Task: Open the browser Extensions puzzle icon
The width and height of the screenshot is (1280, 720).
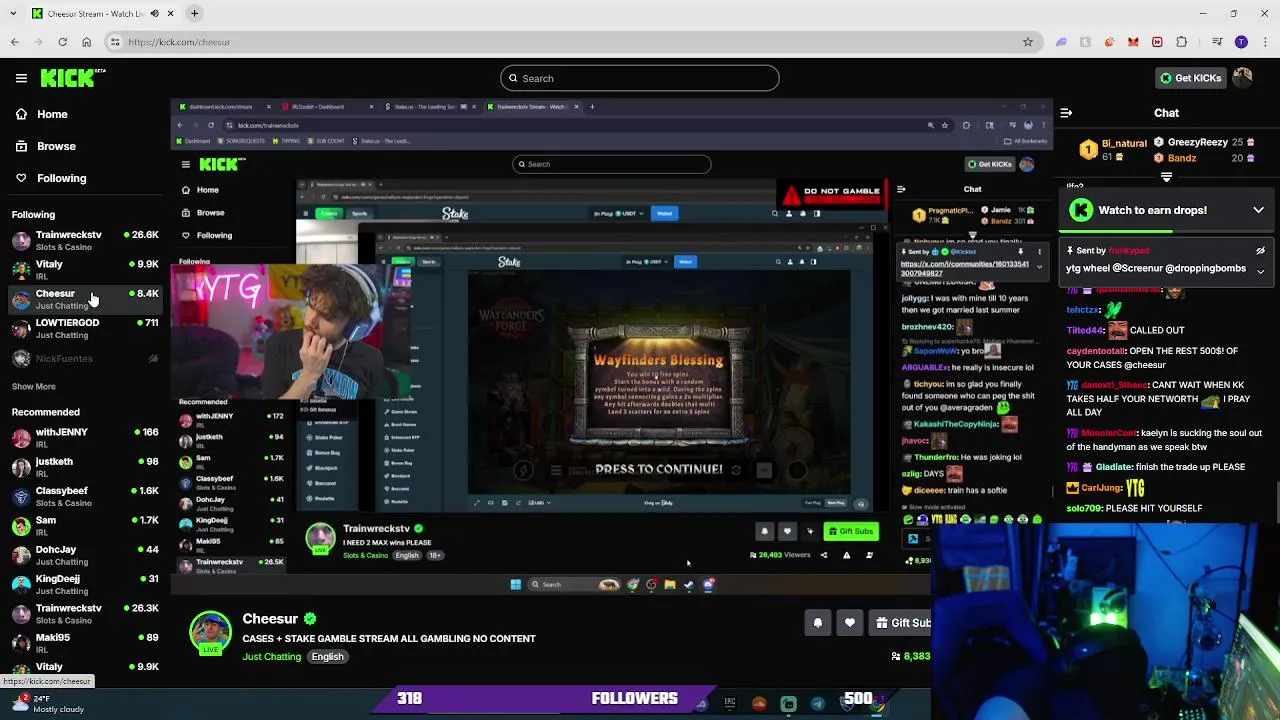Action: click(1181, 42)
